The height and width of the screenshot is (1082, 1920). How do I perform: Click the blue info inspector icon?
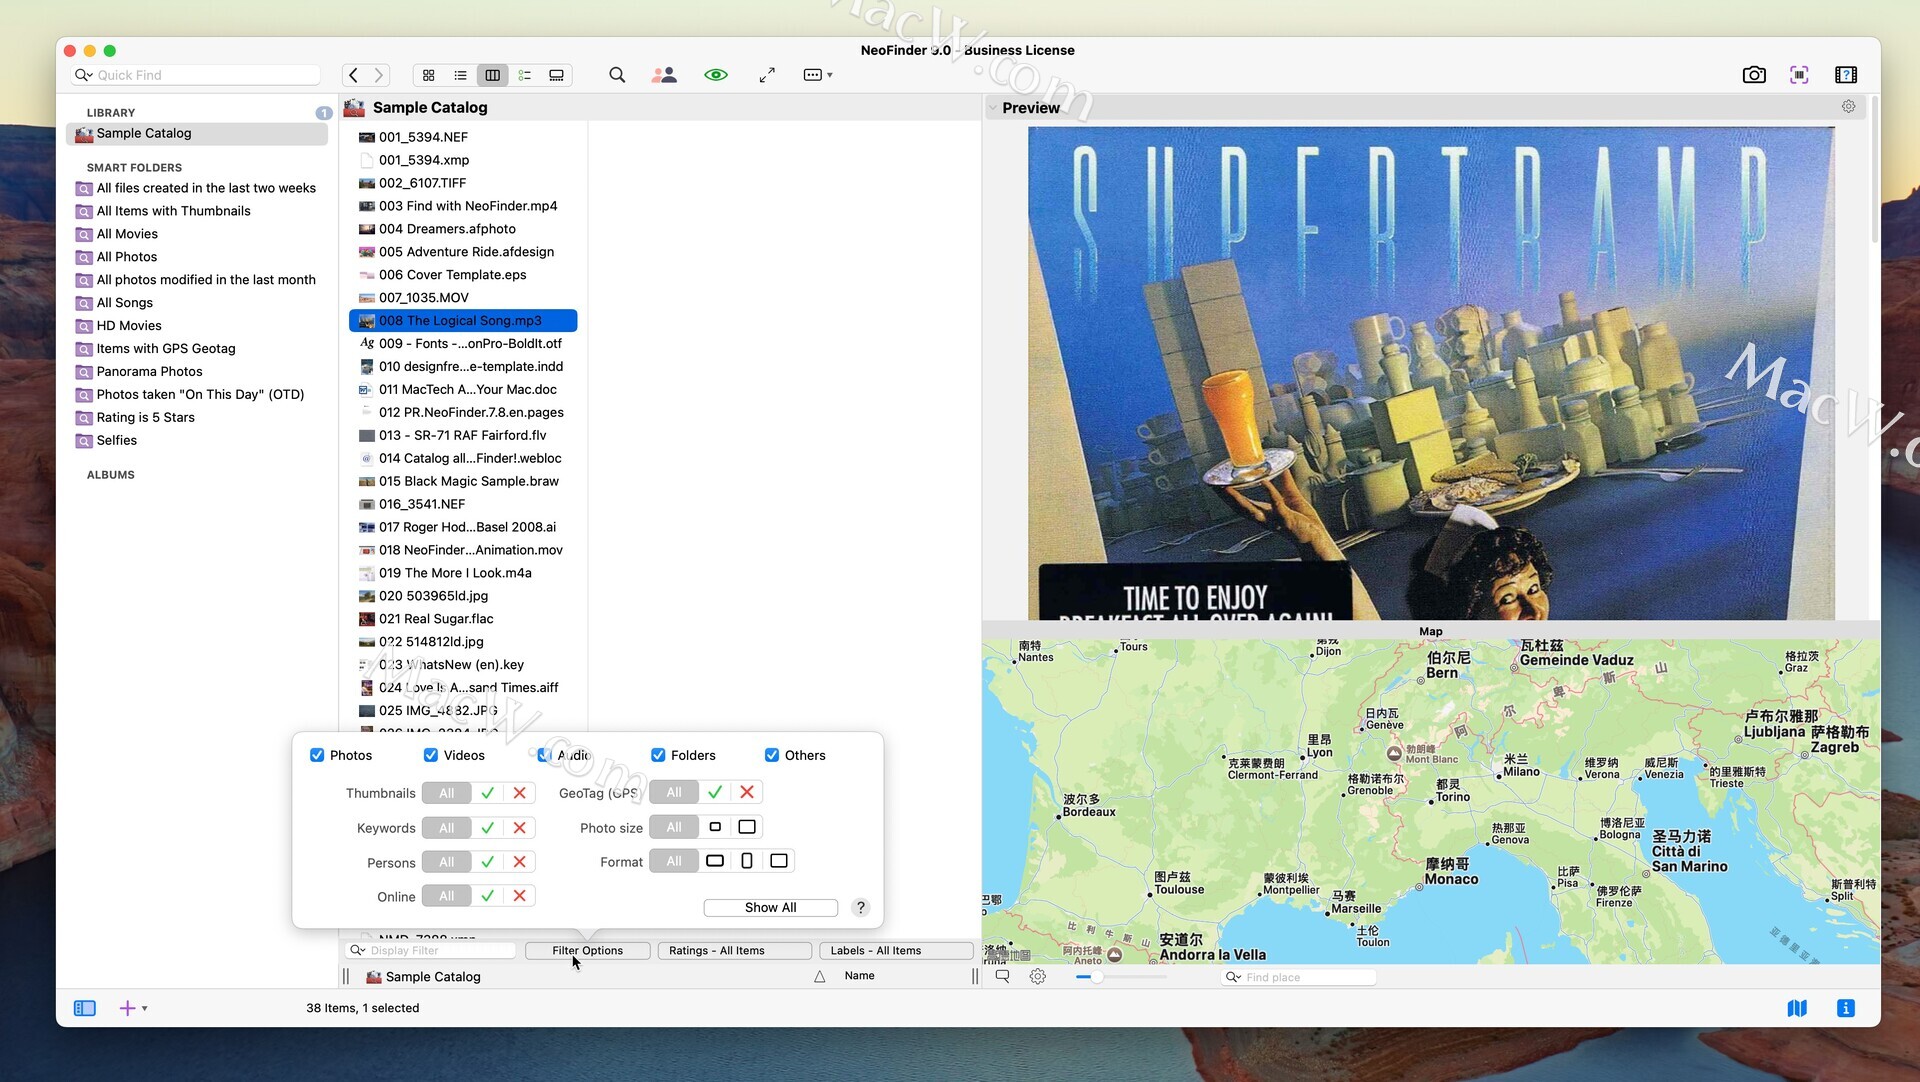pos(1846,1008)
